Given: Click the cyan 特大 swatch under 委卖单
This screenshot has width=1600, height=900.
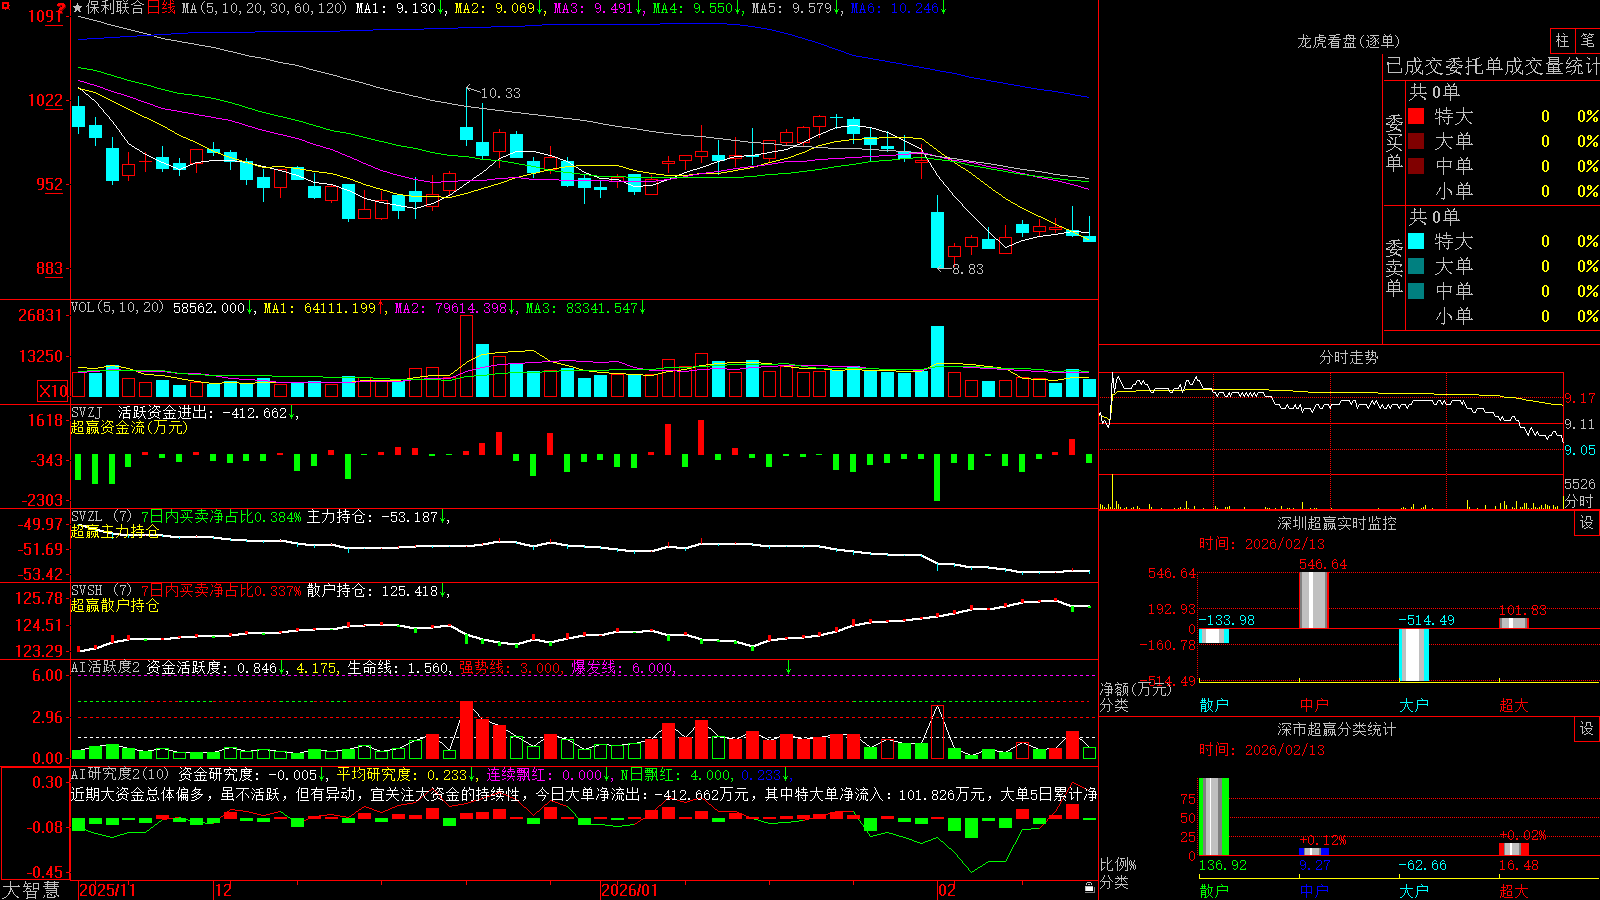Looking at the screenshot, I should click(x=1416, y=241).
